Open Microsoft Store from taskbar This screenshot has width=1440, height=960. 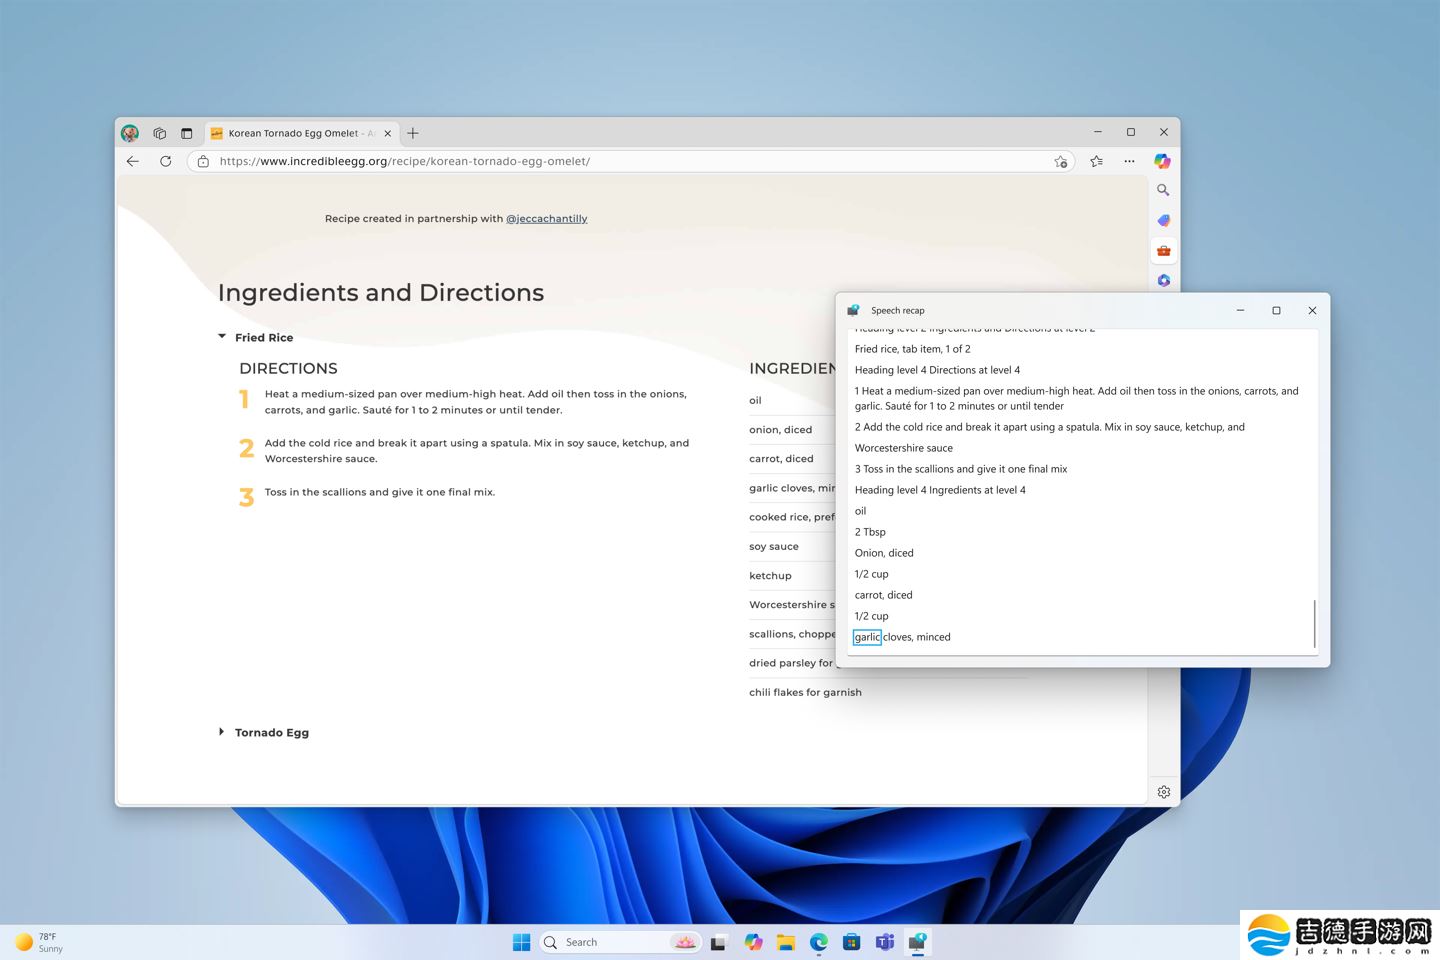(851, 942)
